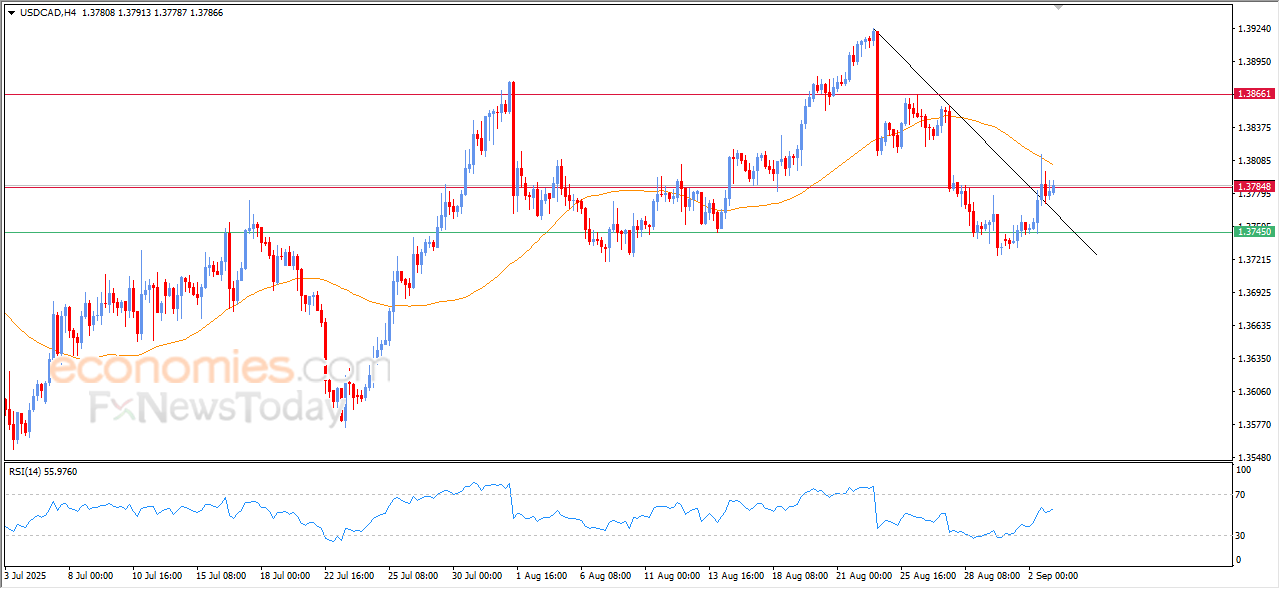Image resolution: width=1280 pixels, height=589 pixels.
Task: Click the 21 Aug 00:00 date label
Action: coord(864,576)
